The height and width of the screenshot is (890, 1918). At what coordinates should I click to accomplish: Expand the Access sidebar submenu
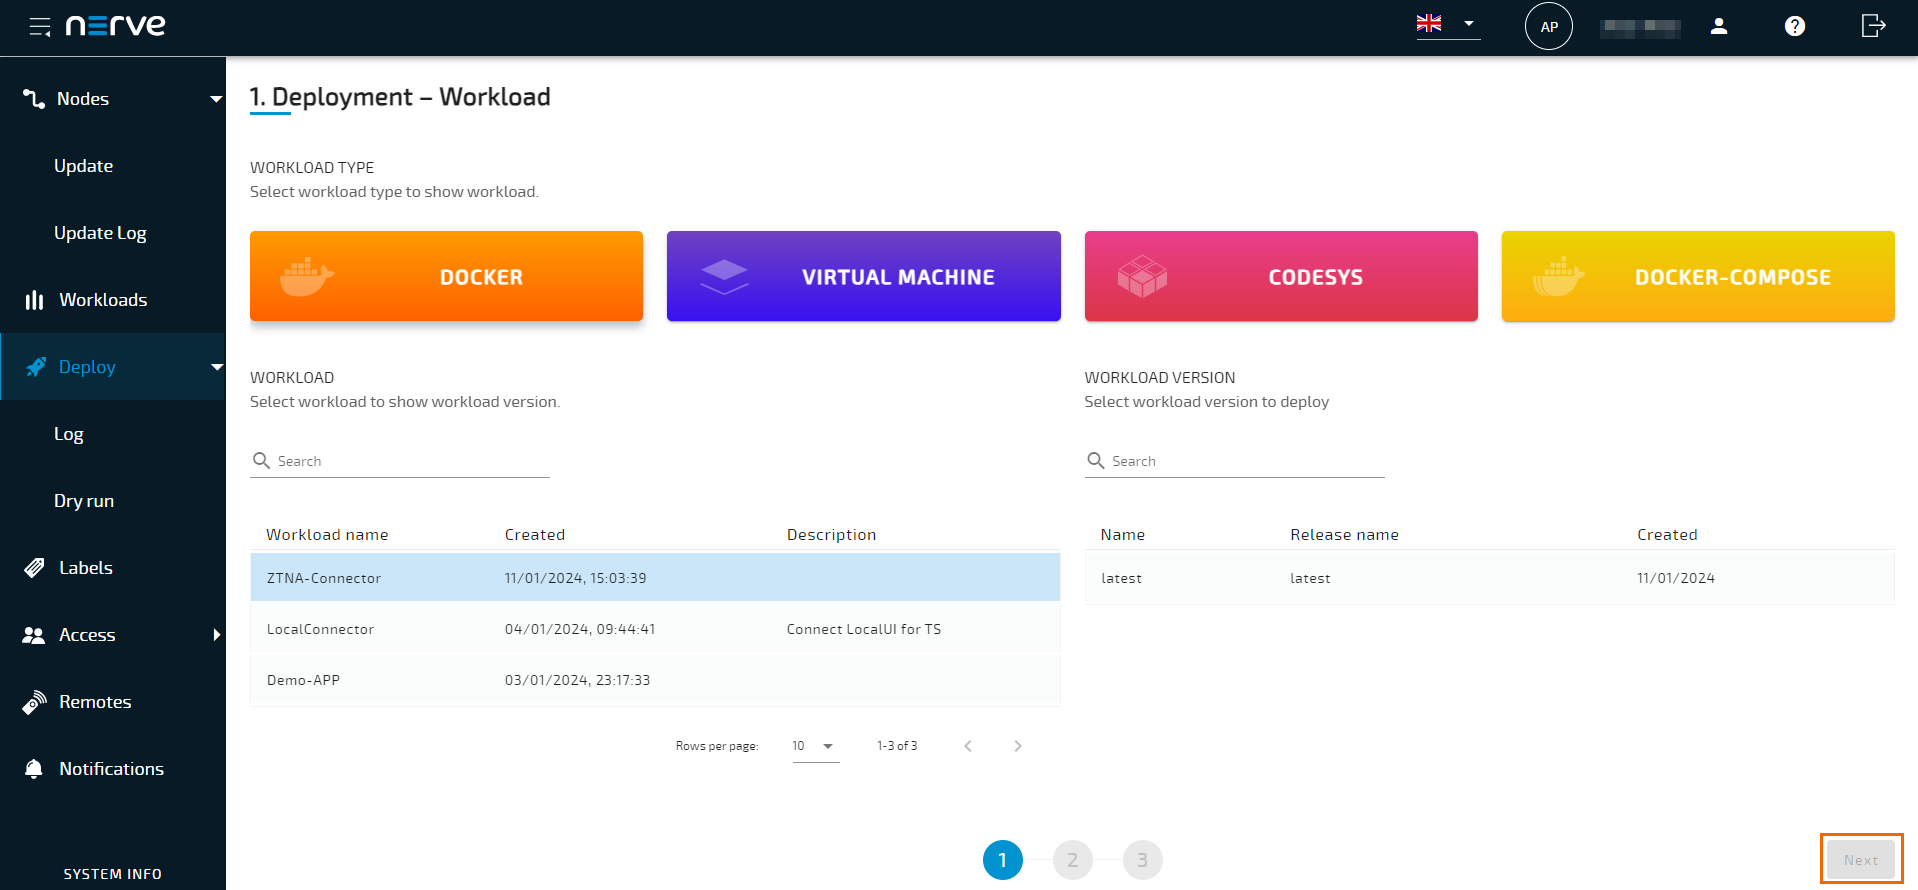click(x=216, y=635)
